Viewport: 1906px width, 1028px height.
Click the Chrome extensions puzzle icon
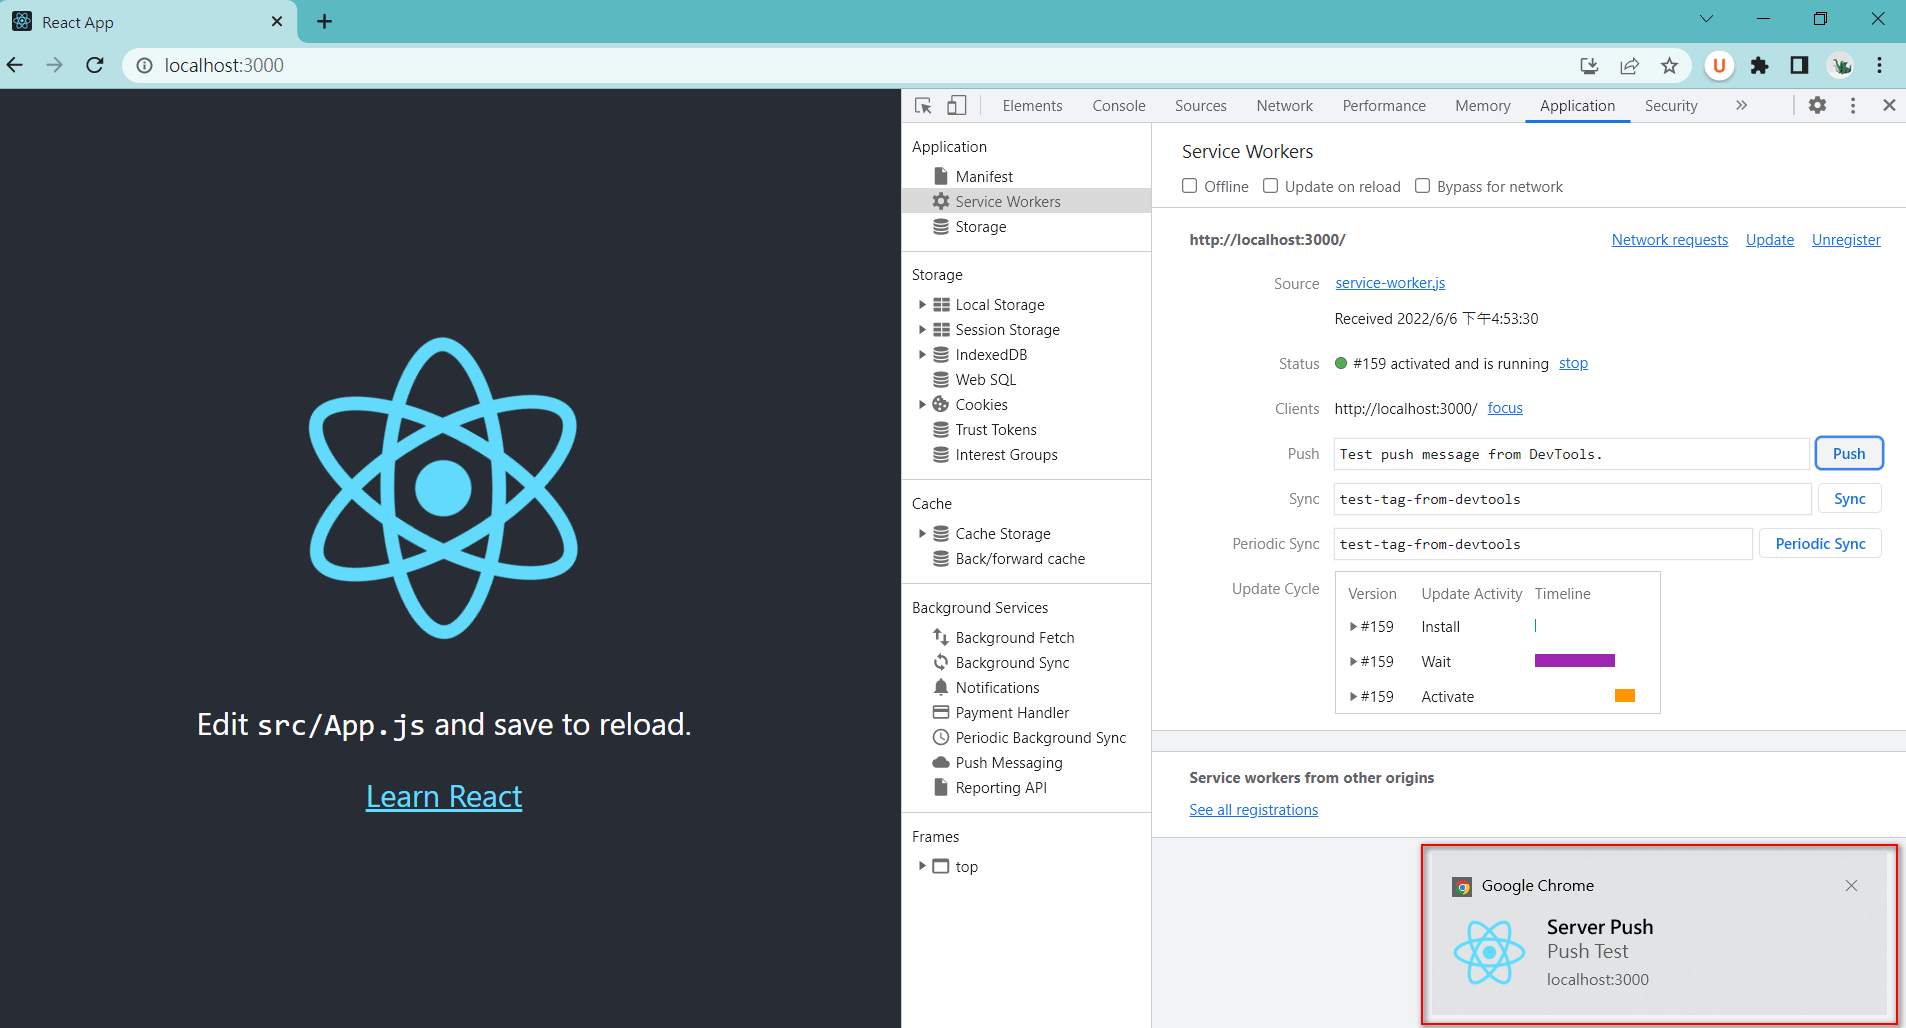pos(1759,66)
